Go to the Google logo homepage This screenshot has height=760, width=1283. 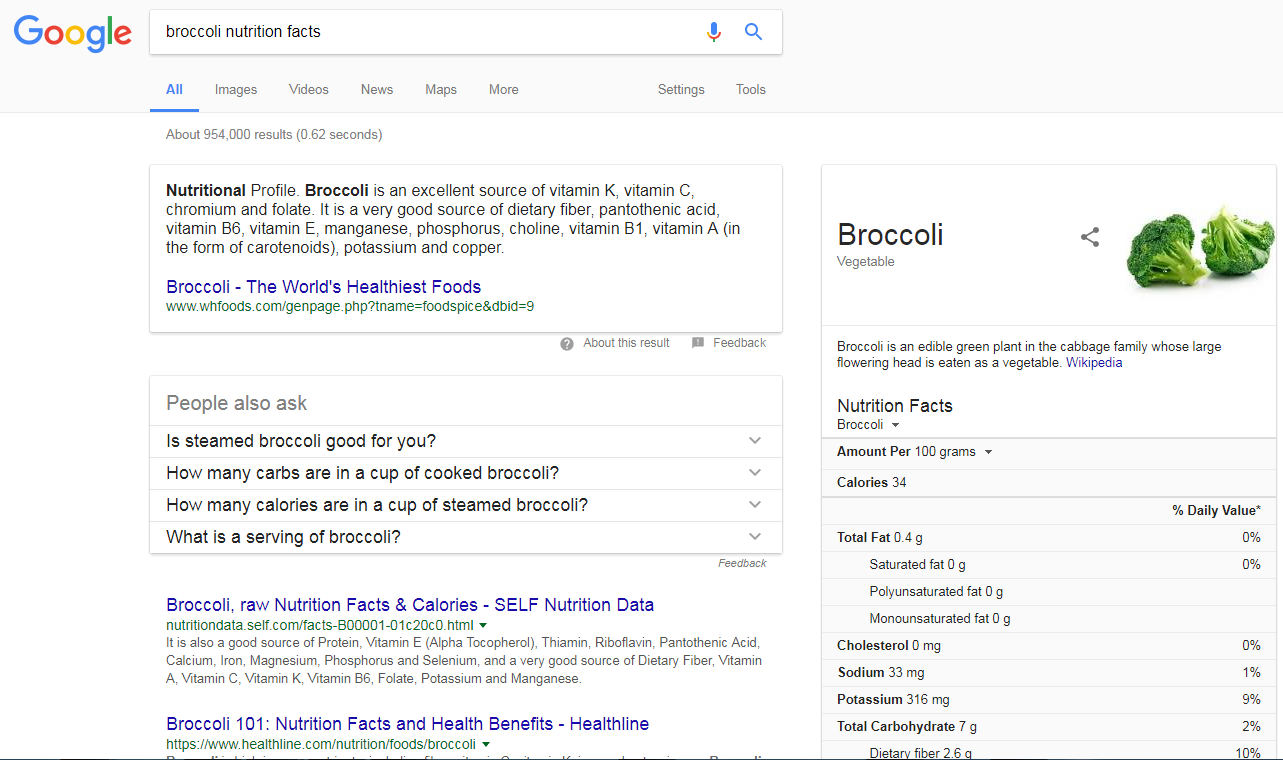[73, 33]
